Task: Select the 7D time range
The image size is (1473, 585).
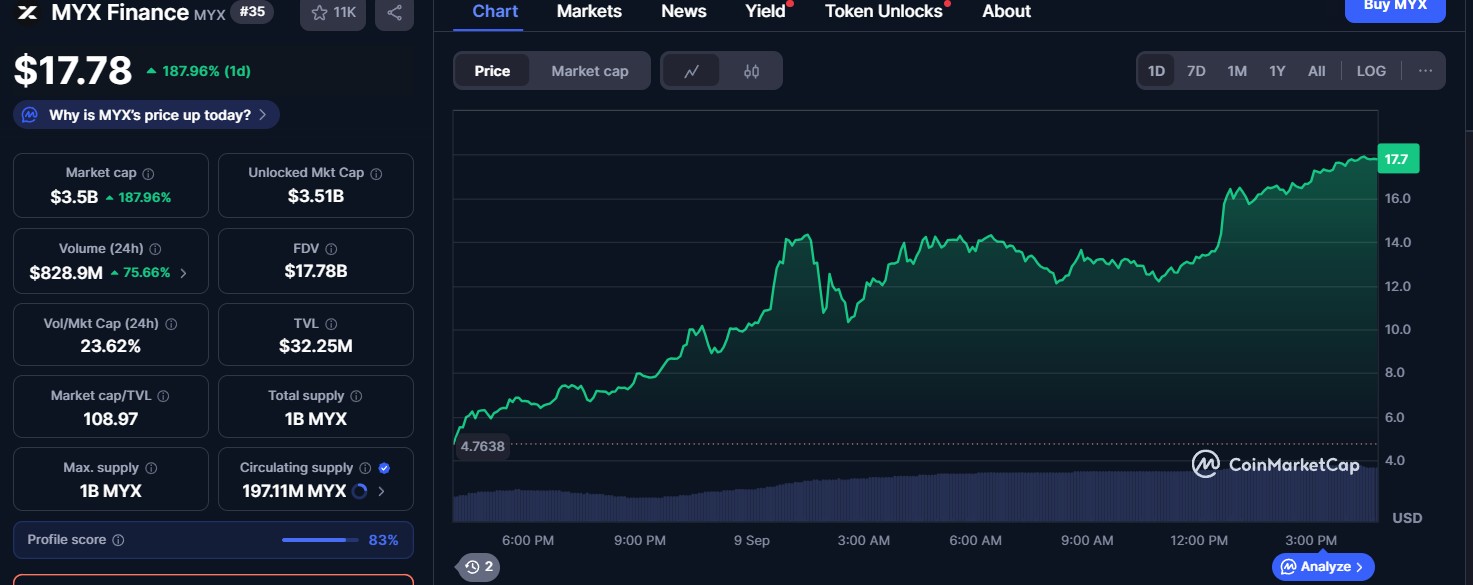Action: point(1196,71)
